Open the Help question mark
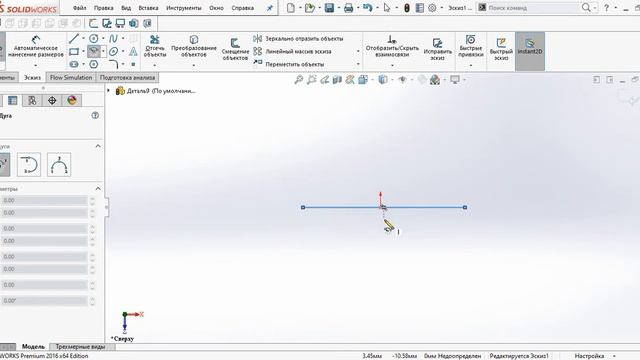The height and width of the screenshot is (360, 640). click(x=607, y=8)
